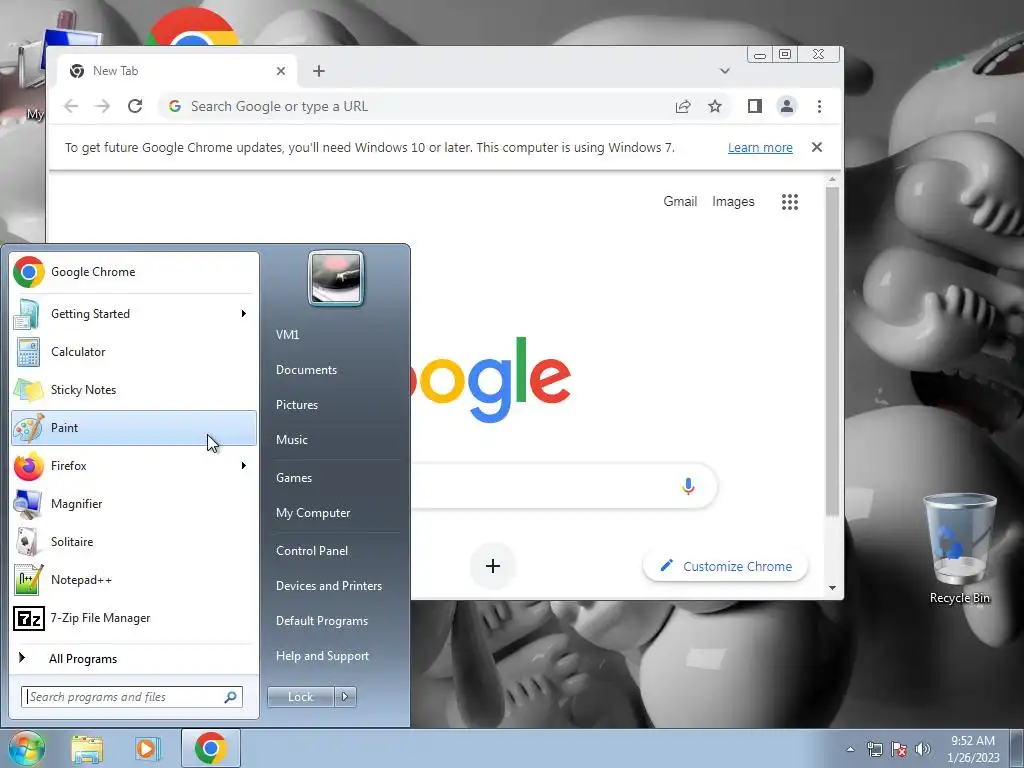The image size is (1024, 768).
Task: Open Gmail link
Action: pyautogui.click(x=680, y=202)
